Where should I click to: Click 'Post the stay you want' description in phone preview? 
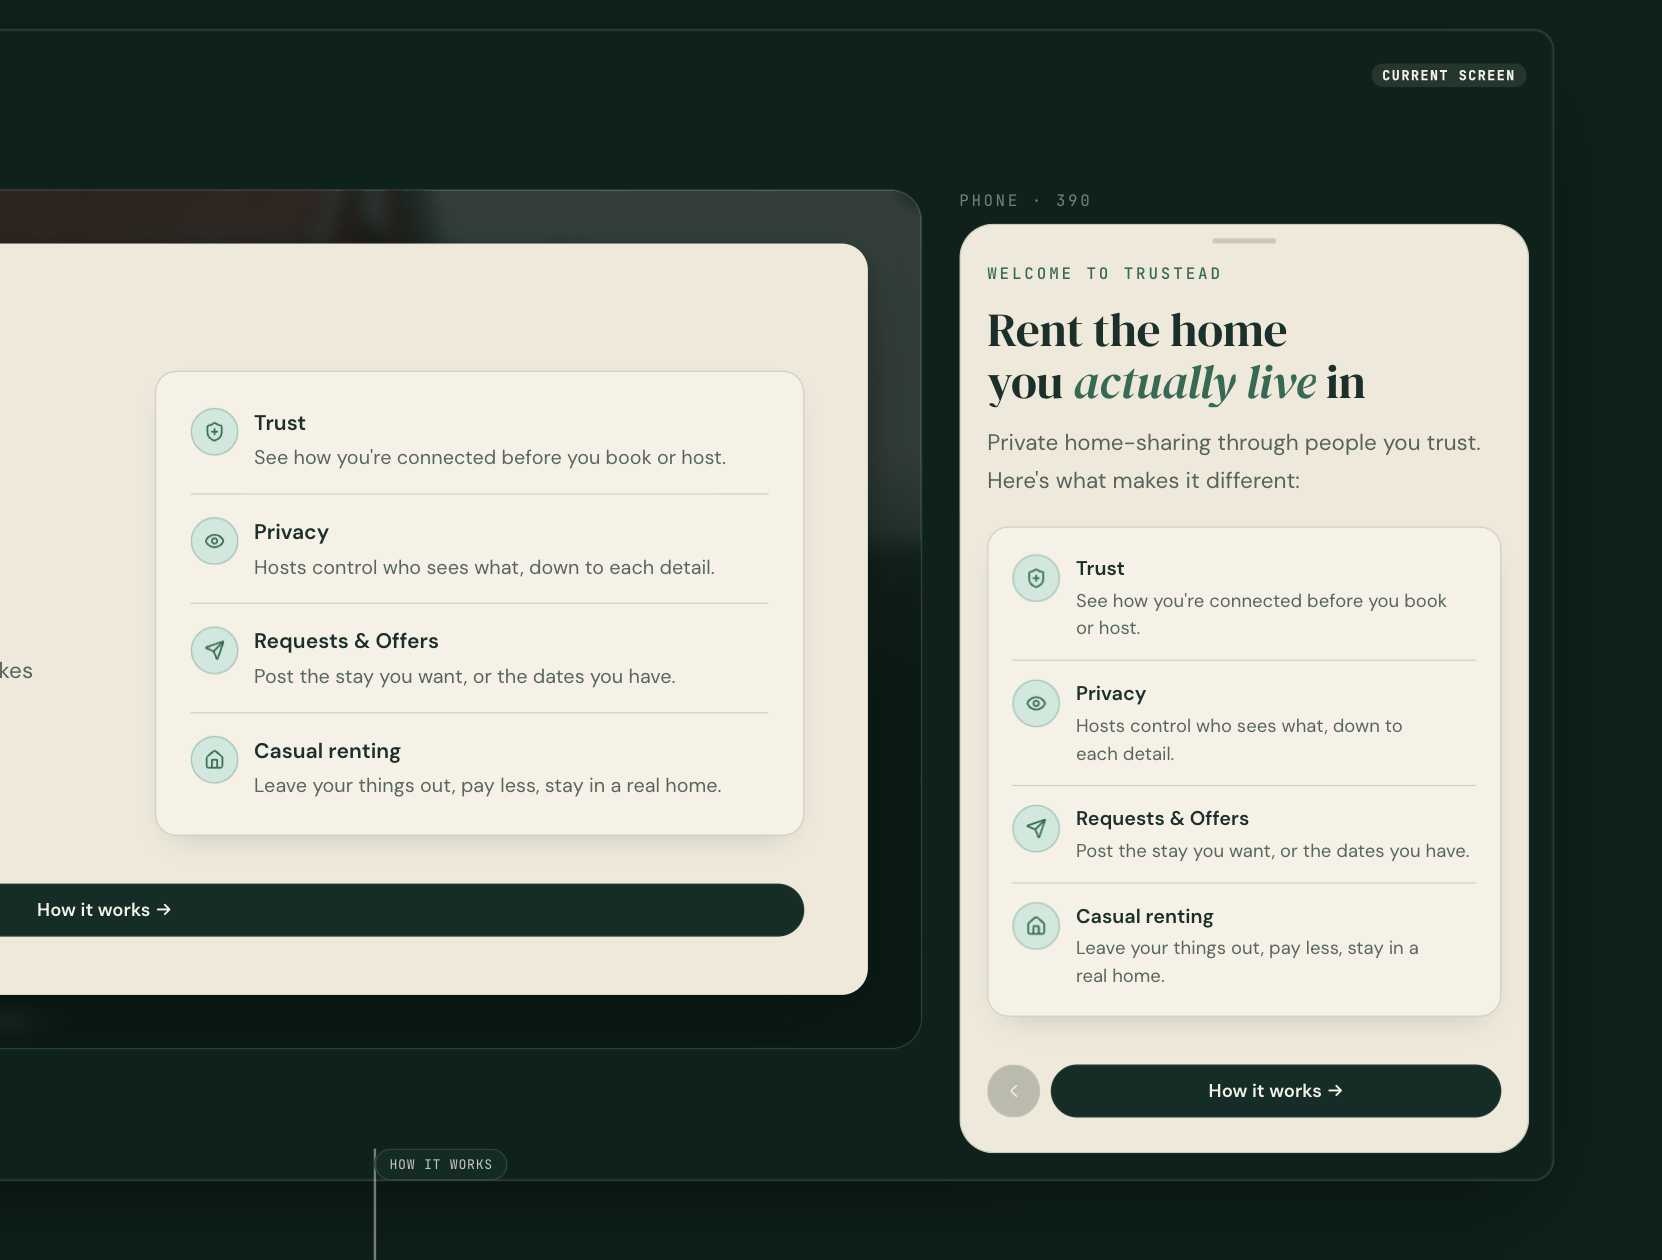pos(1273,851)
